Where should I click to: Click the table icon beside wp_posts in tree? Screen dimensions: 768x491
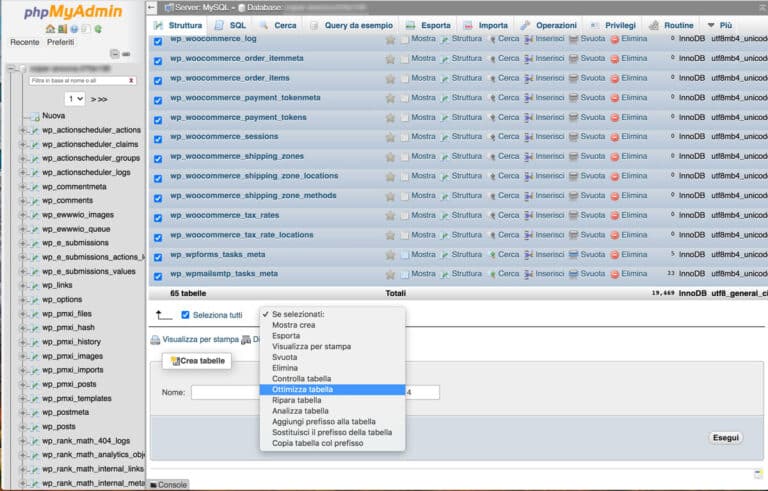pos(35,427)
